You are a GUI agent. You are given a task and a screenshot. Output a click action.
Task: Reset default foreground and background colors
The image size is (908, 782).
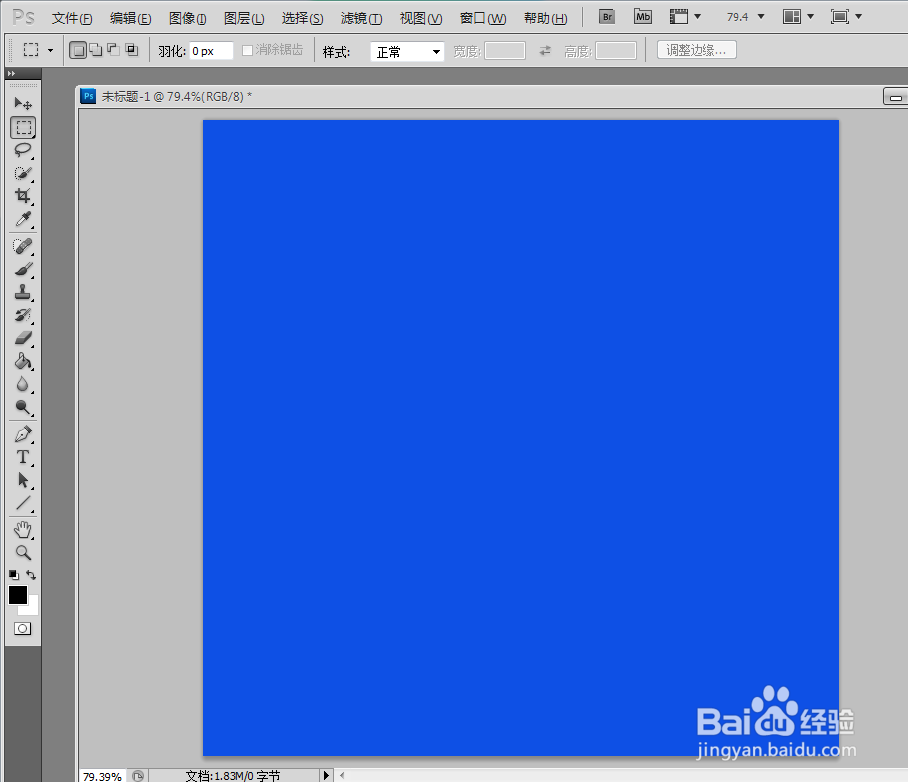tap(14, 575)
